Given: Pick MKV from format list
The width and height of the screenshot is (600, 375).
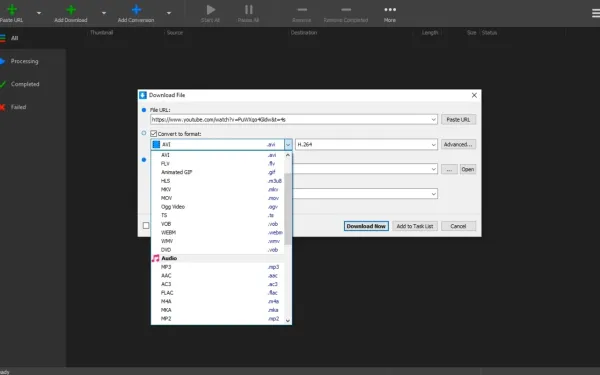Looking at the screenshot, I should click(218, 189).
